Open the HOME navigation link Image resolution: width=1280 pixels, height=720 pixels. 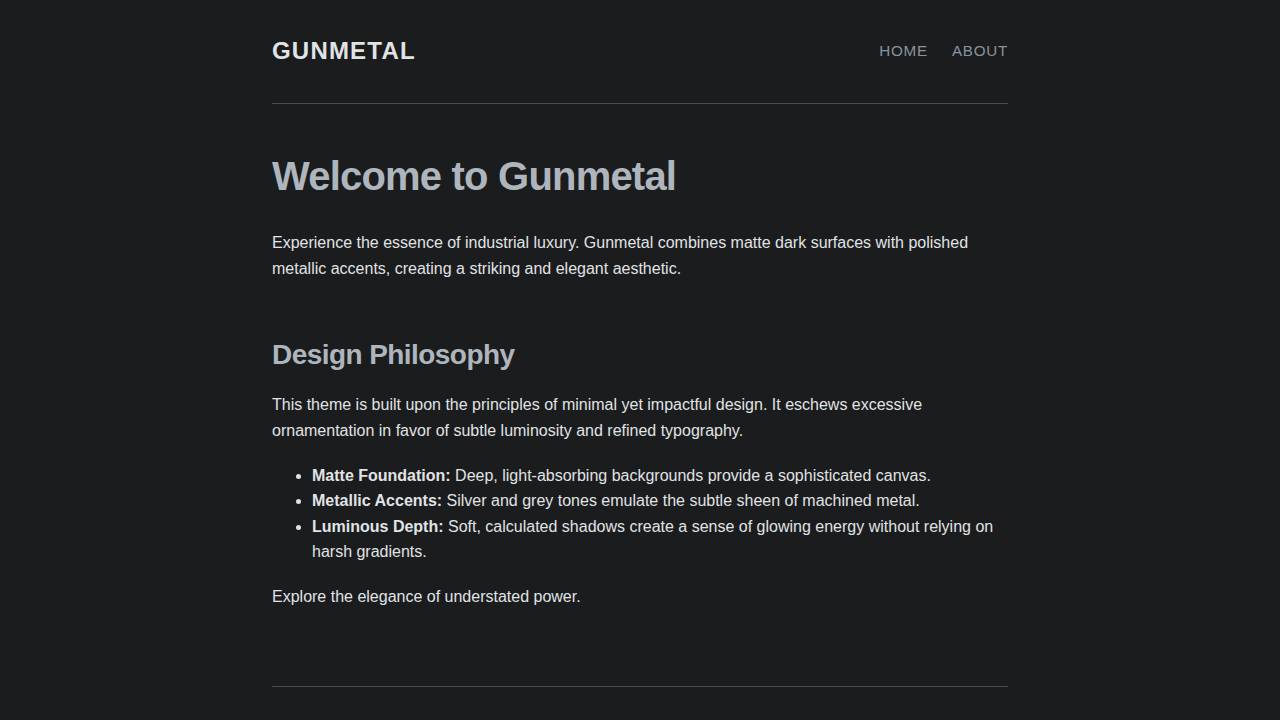click(x=902, y=51)
